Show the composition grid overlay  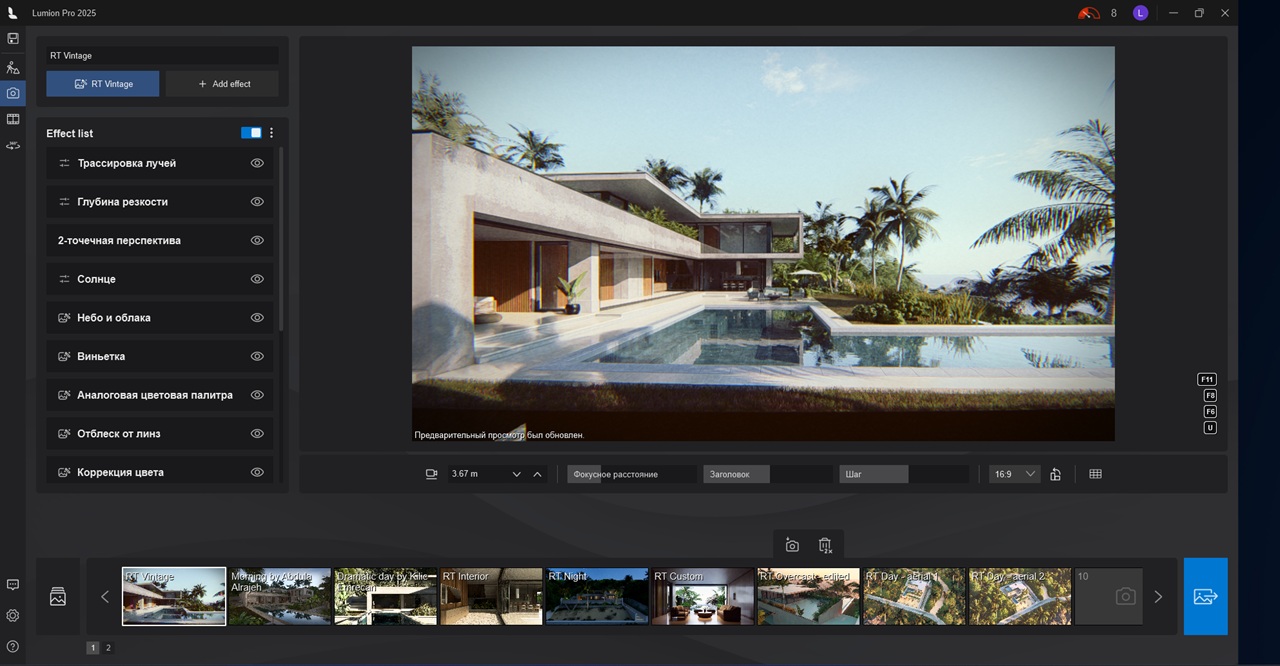pos(1095,474)
